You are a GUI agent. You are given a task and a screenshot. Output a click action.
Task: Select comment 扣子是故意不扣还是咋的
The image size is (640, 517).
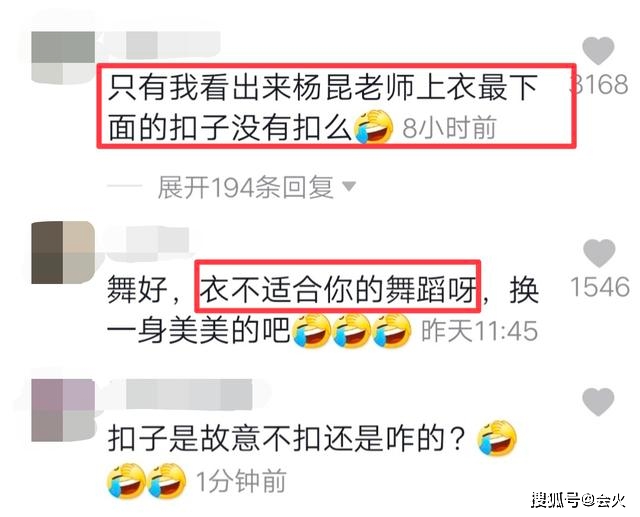point(287,438)
